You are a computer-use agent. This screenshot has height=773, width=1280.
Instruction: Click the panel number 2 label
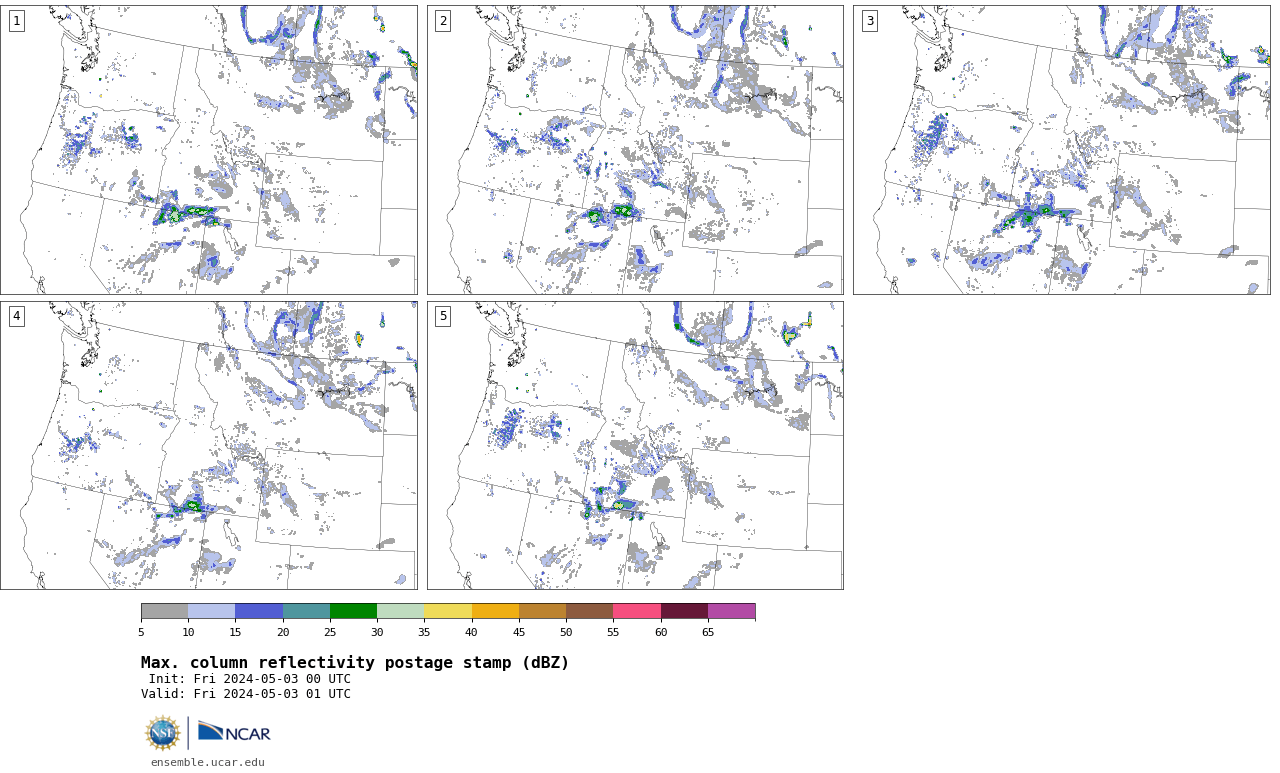[443, 21]
